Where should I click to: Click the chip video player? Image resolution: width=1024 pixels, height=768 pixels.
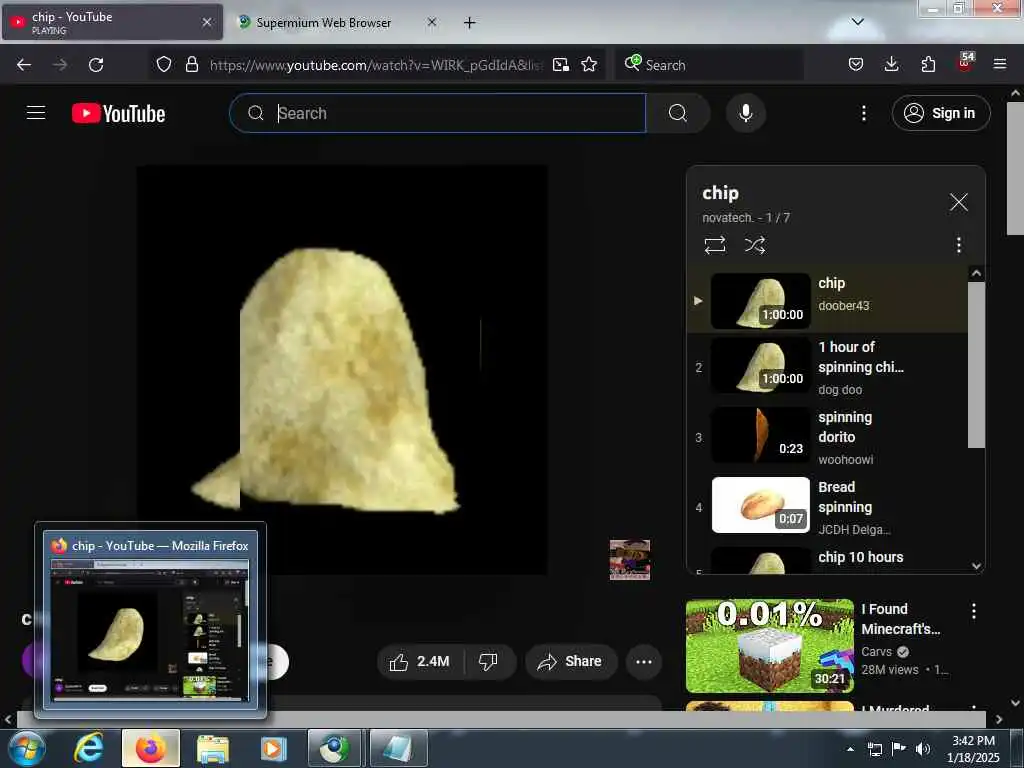[x=342, y=370]
